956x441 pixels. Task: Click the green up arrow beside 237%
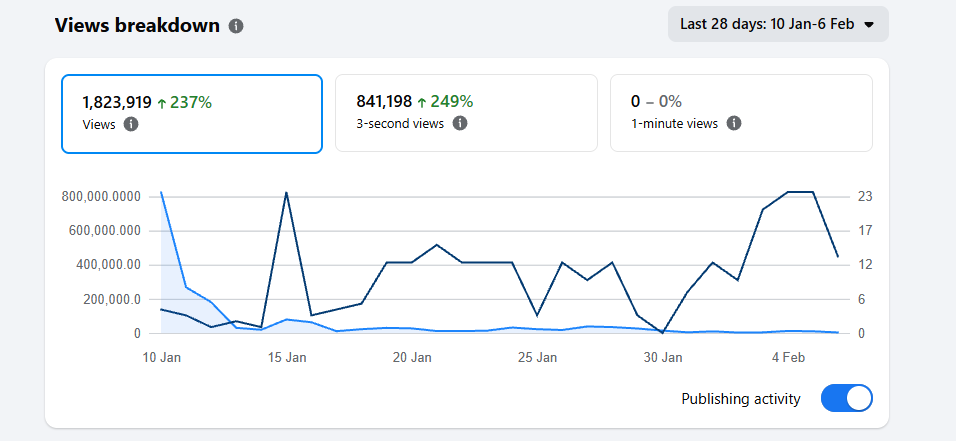tap(161, 101)
